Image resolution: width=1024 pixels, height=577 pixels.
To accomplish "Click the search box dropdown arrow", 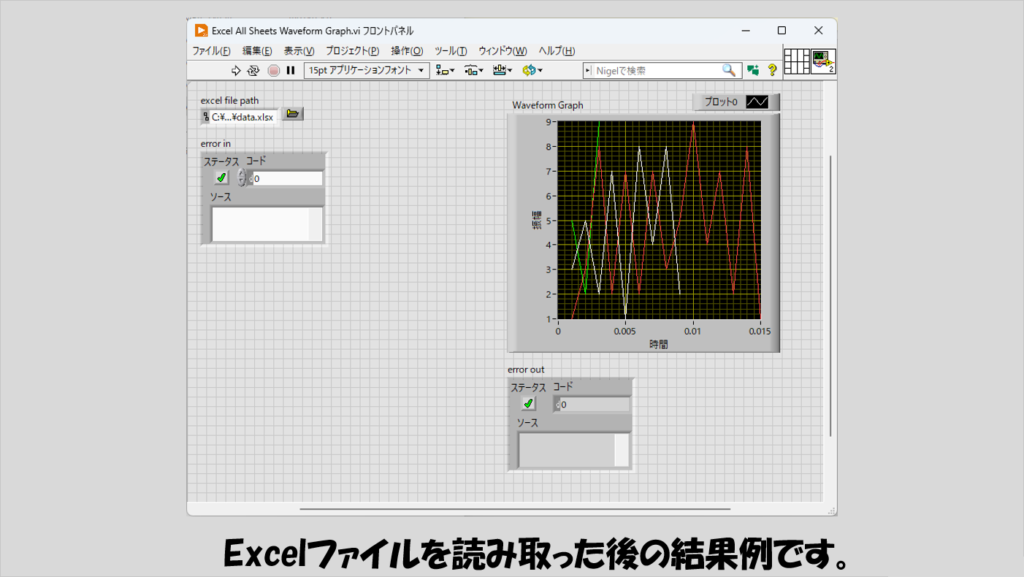I will tap(588, 70).
